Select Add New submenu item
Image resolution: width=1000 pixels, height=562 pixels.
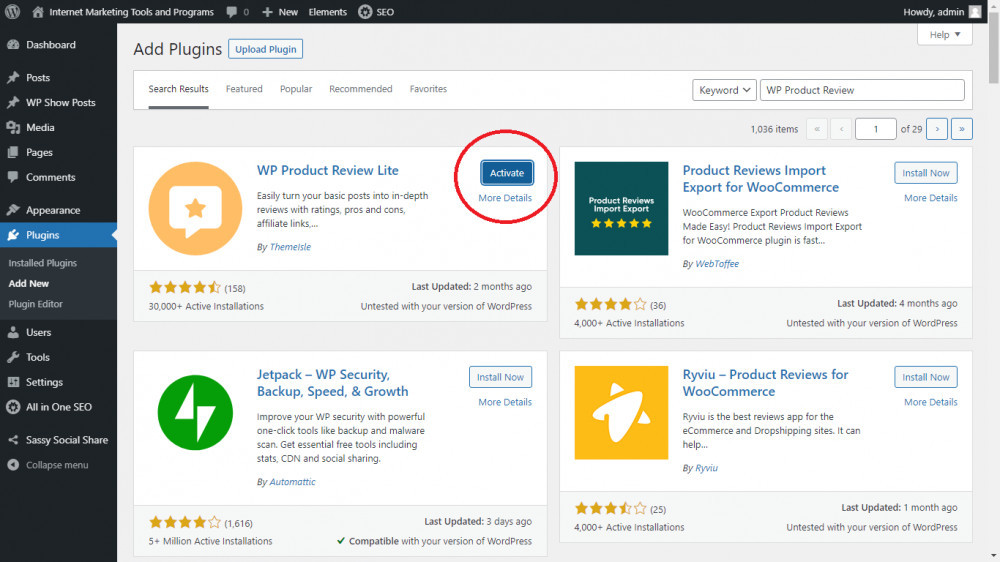coord(29,283)
